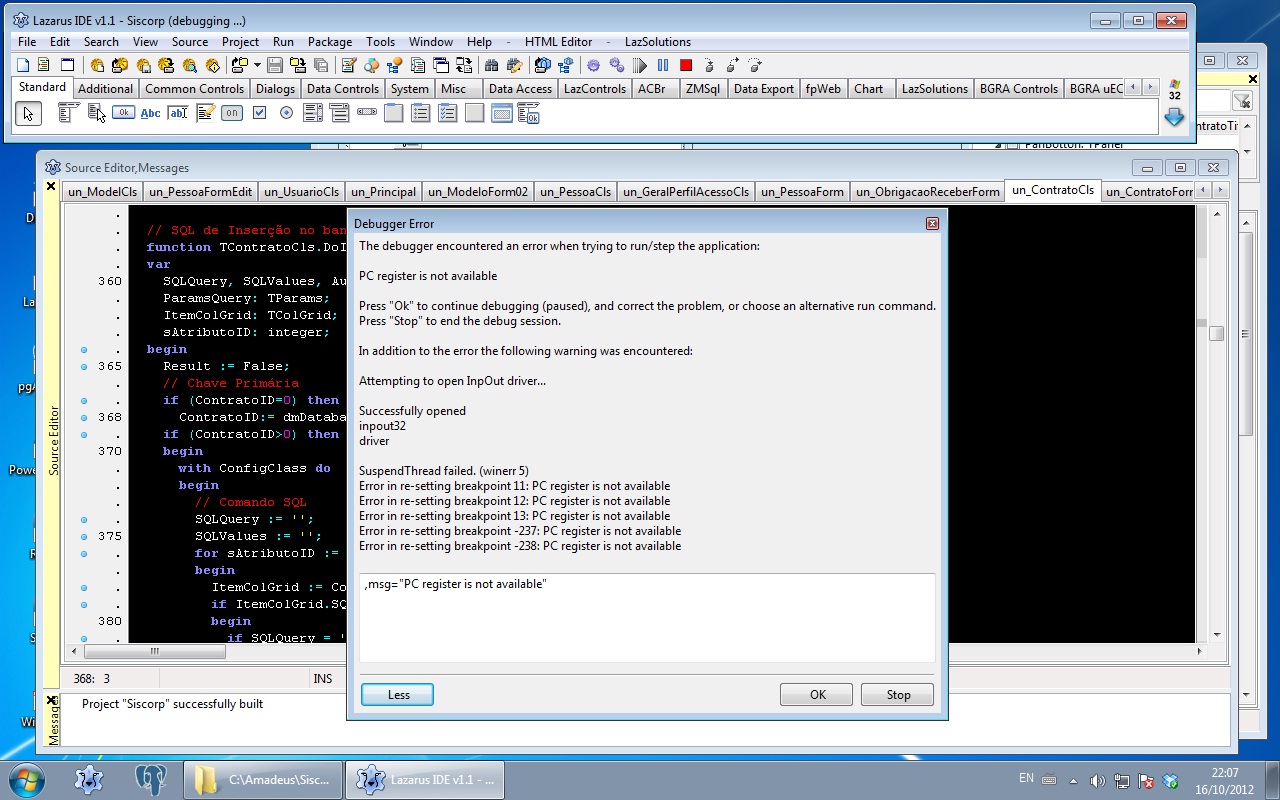Viewport: 1280px width, 800px height.
Task: Pick the TToggleBox 'on' component icon
Action: [232, 113]
